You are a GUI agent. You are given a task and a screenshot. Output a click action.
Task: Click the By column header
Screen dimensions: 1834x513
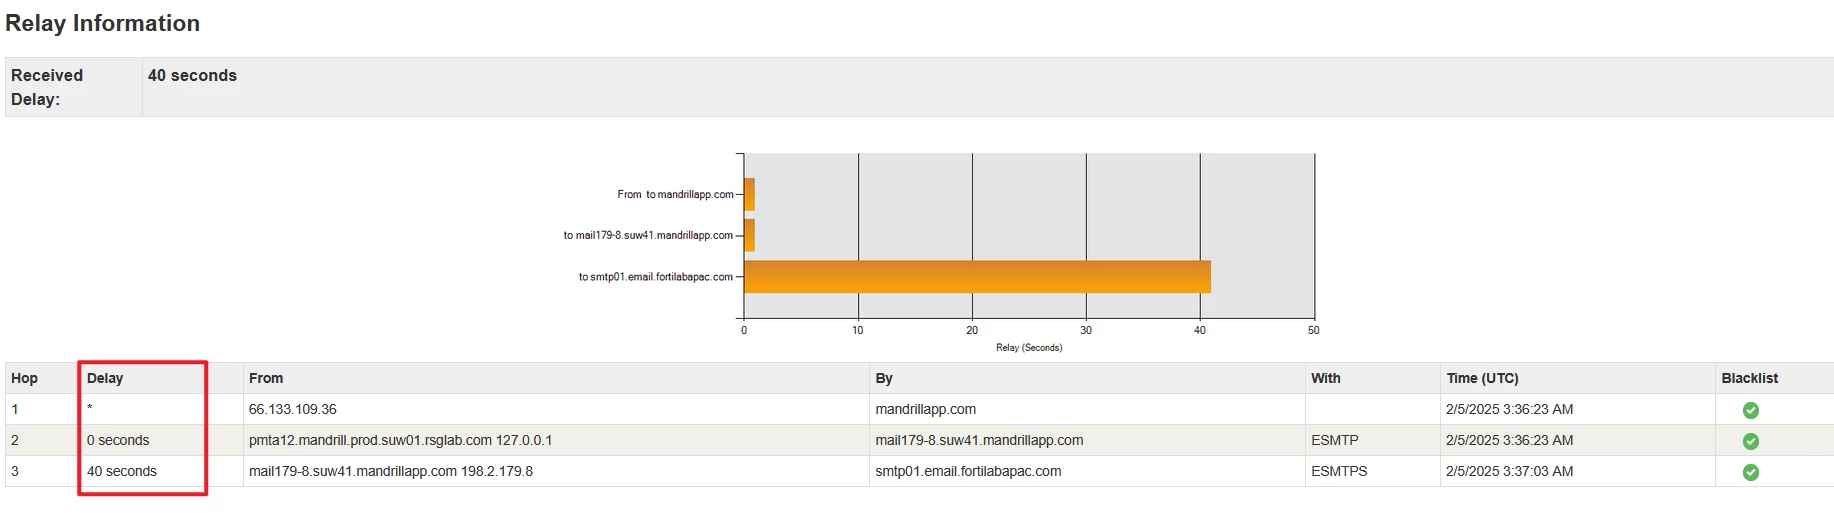pos(884,378)
